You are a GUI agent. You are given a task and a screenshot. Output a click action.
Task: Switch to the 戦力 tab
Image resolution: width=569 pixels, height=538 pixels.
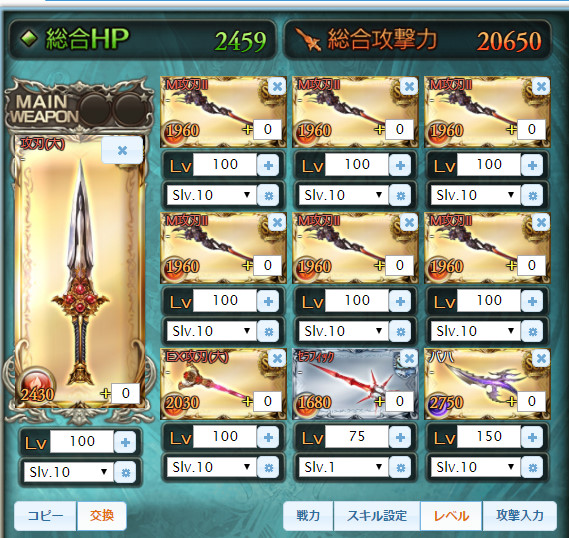308,516
